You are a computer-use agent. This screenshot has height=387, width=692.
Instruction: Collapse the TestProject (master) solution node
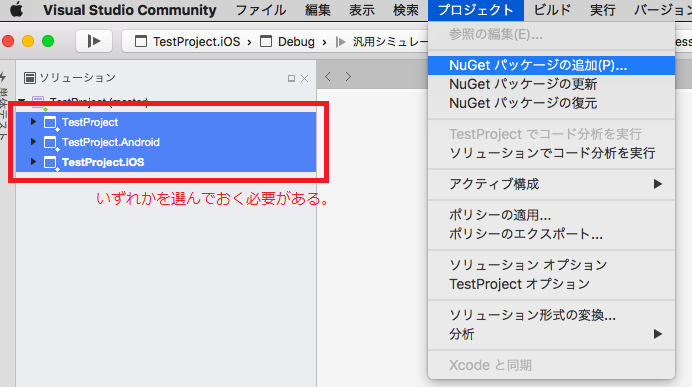click(21, 101)
